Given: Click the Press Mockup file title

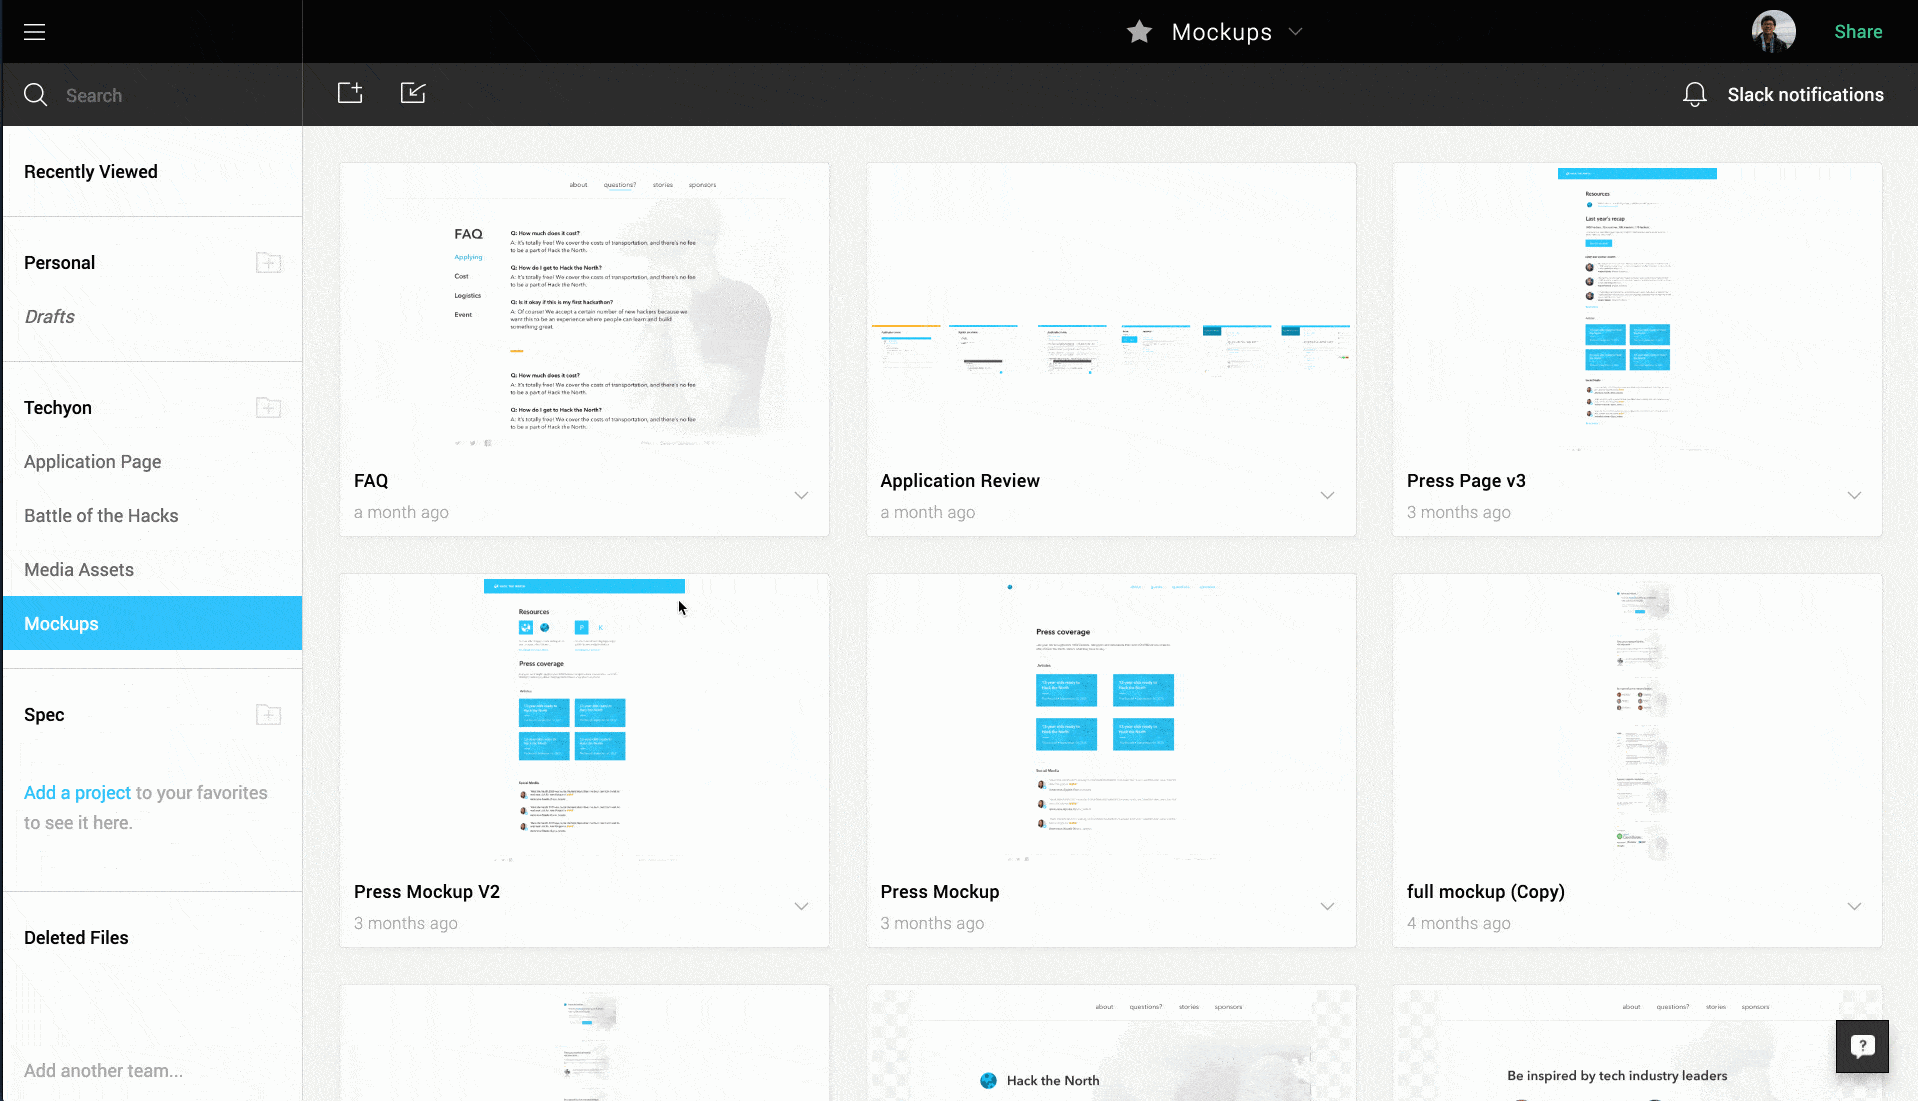Looking at the screenshot, I should pyautogui.click(x=939, y=892).
